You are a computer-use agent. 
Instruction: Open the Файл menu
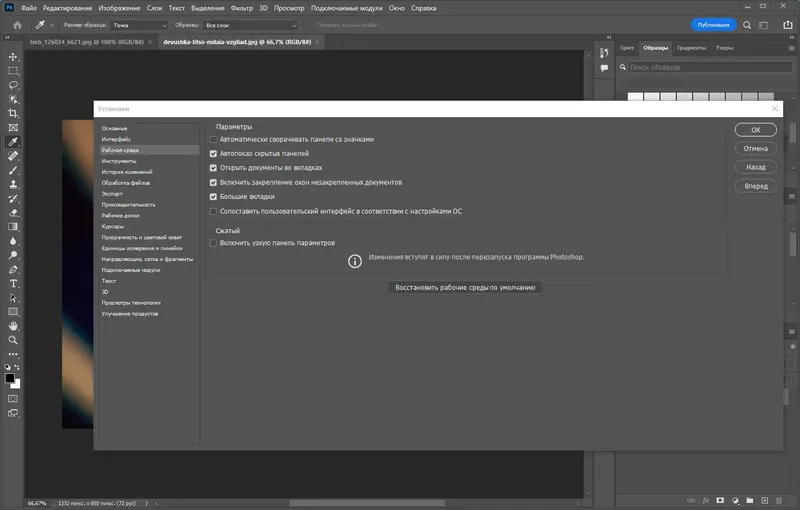pos(29,8)
